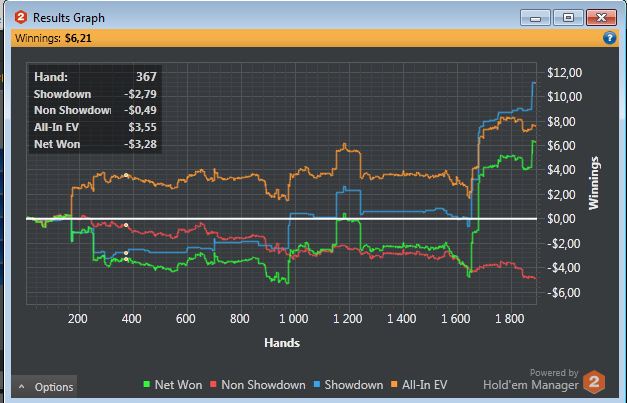
Task: Click the All-In EV marker at hand 367
Action: click(126, 175)
